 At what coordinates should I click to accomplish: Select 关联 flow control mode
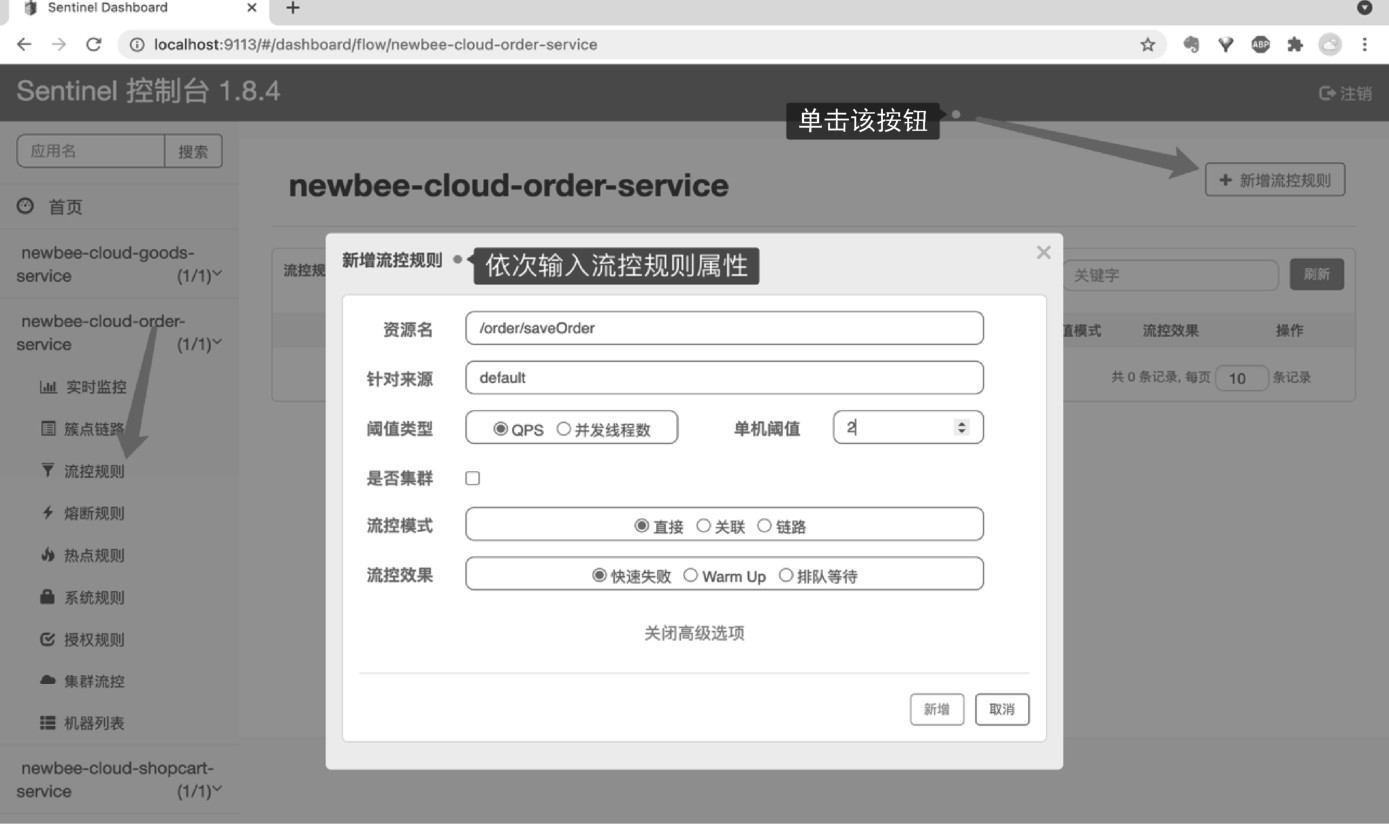(704, 525)
